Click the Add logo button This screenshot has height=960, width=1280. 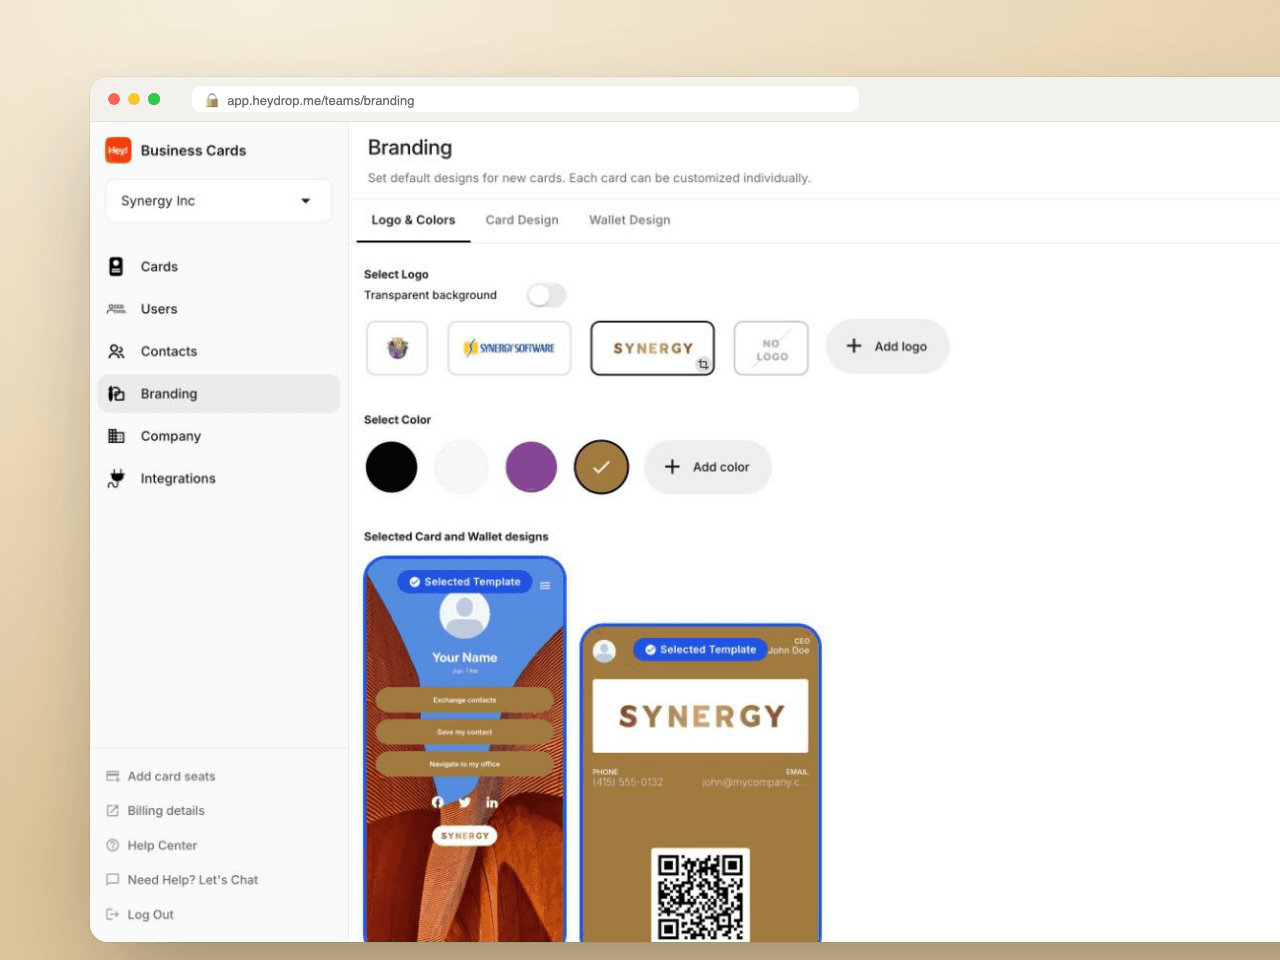888,347
